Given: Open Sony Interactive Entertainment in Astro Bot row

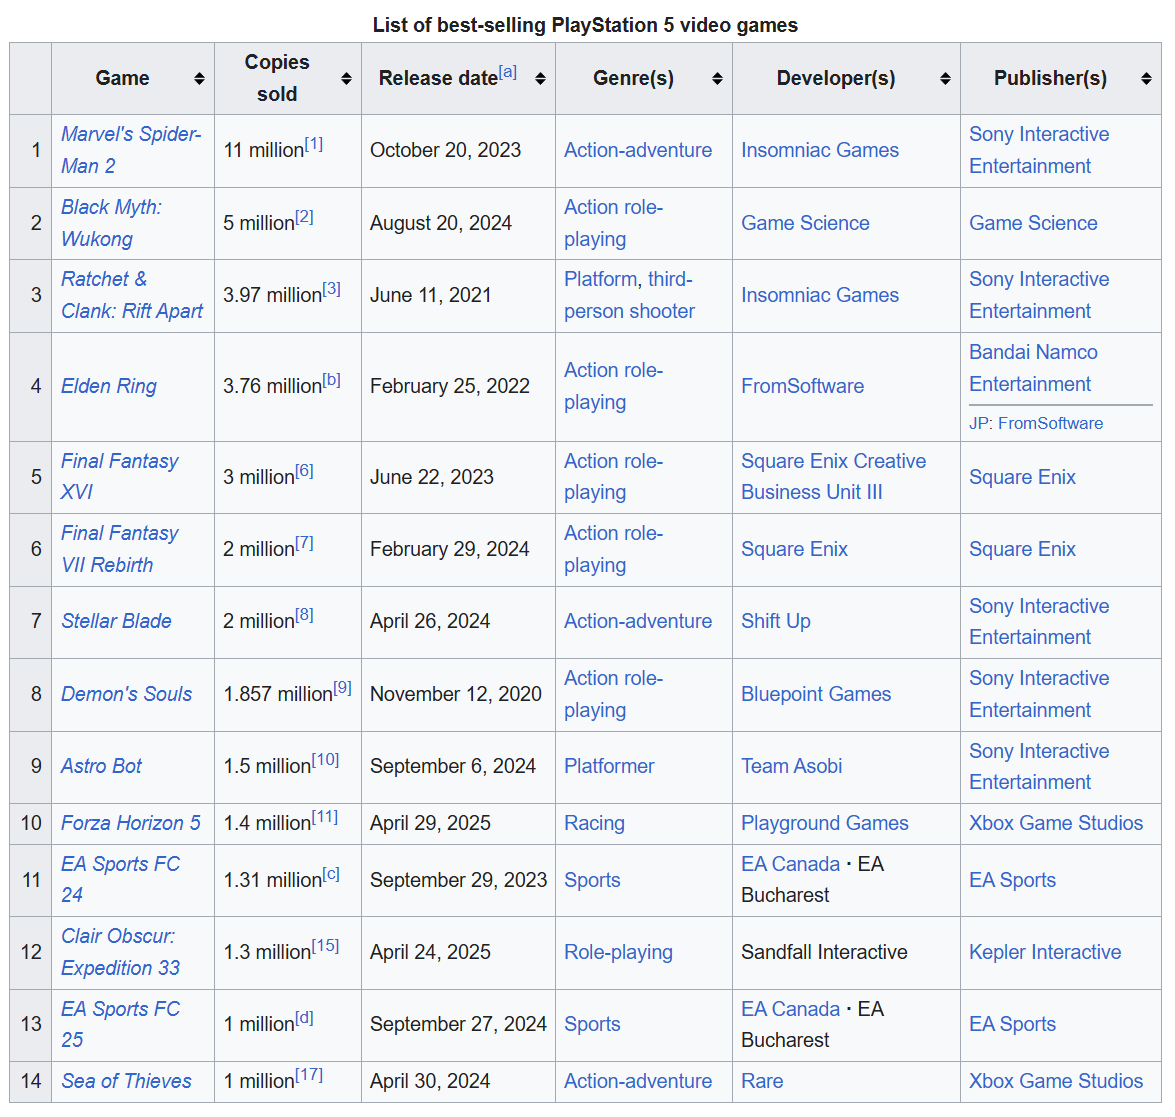Looking at the screenshot, I should 1039,766.
